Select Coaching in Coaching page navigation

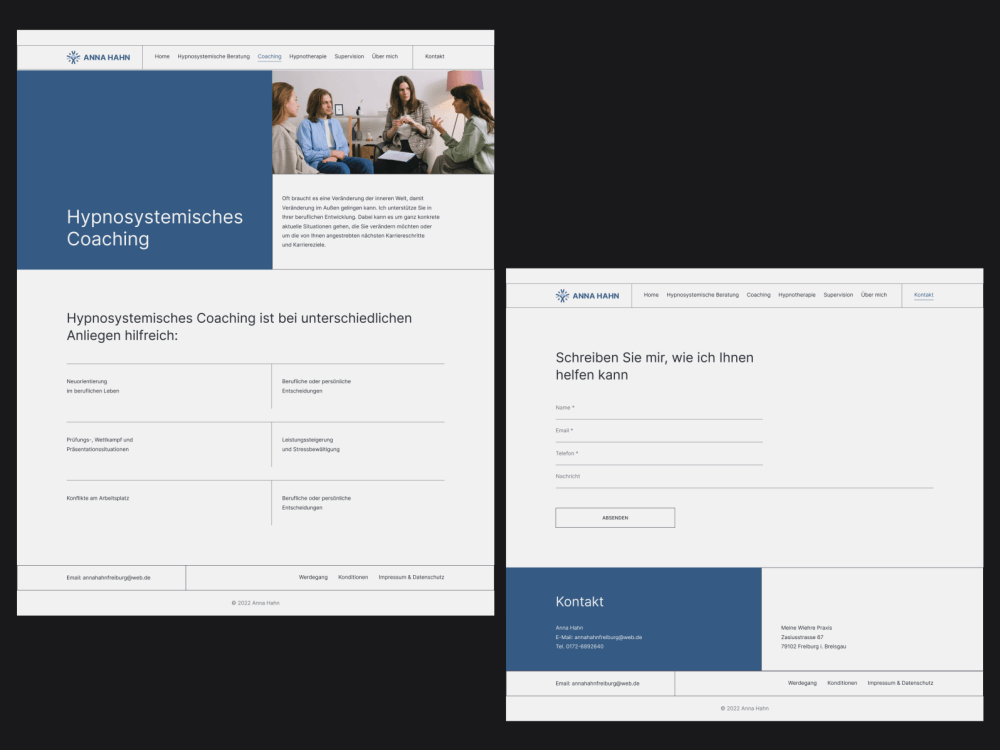point(269,57)
